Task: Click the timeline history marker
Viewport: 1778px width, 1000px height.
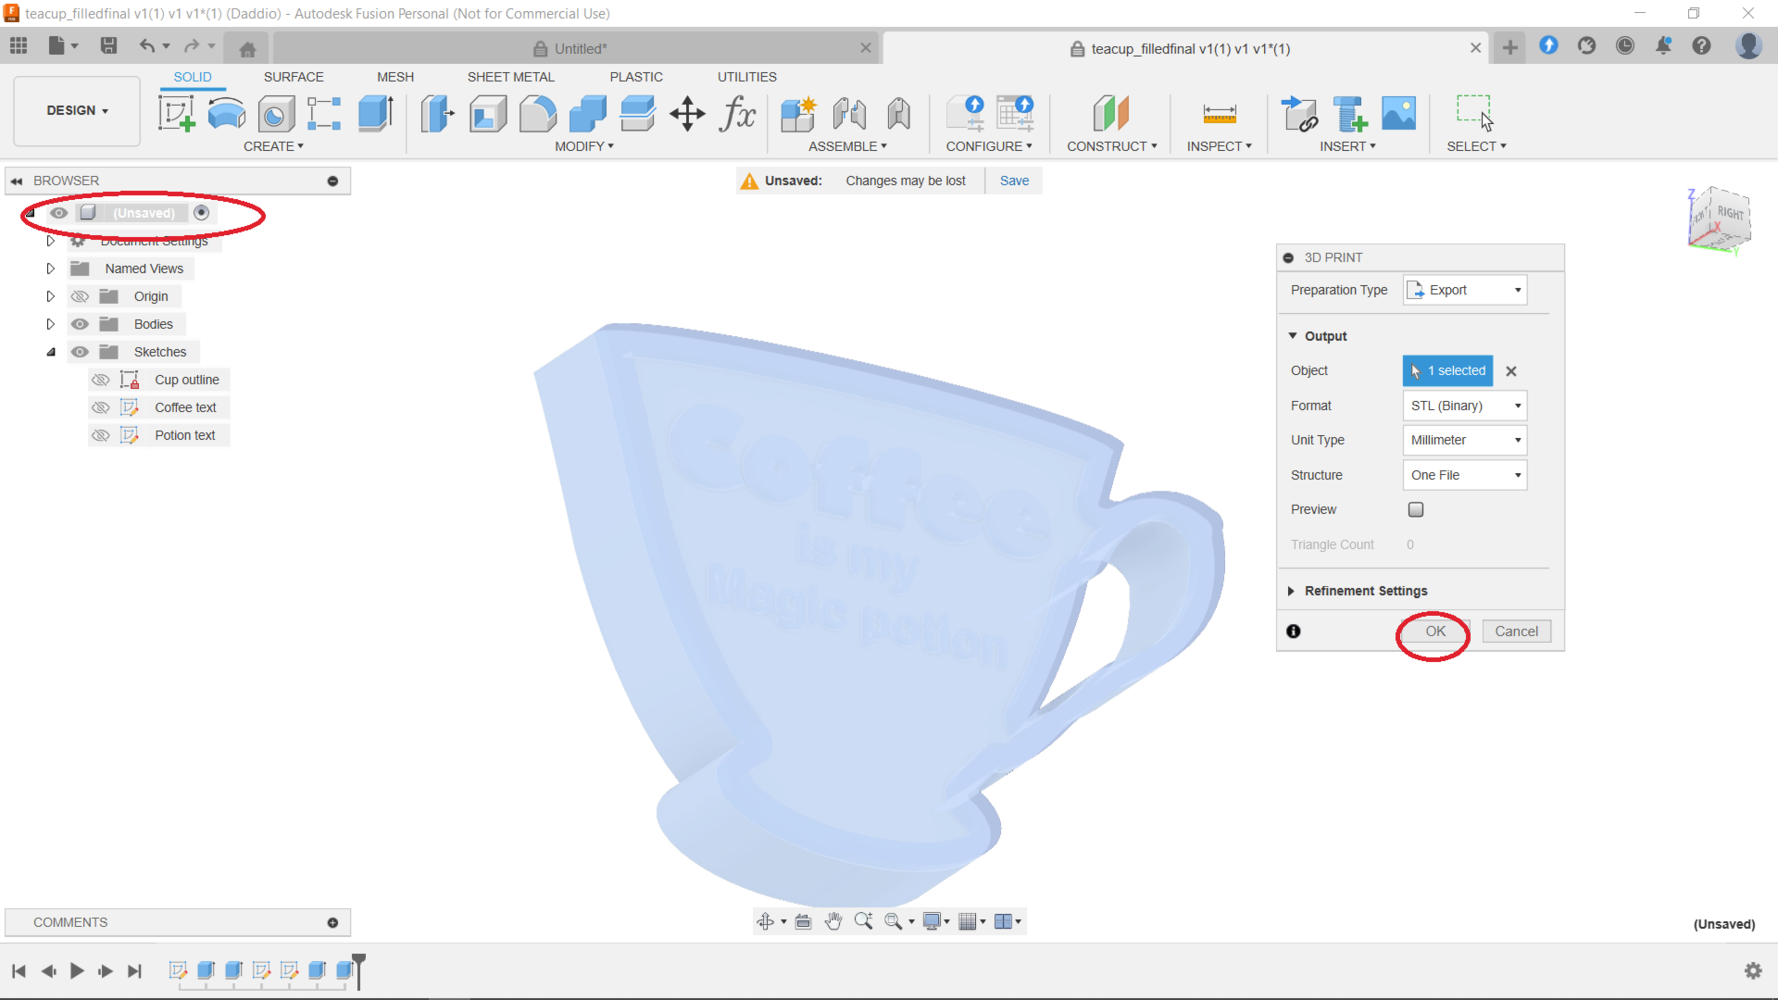Action: (359, 970)
